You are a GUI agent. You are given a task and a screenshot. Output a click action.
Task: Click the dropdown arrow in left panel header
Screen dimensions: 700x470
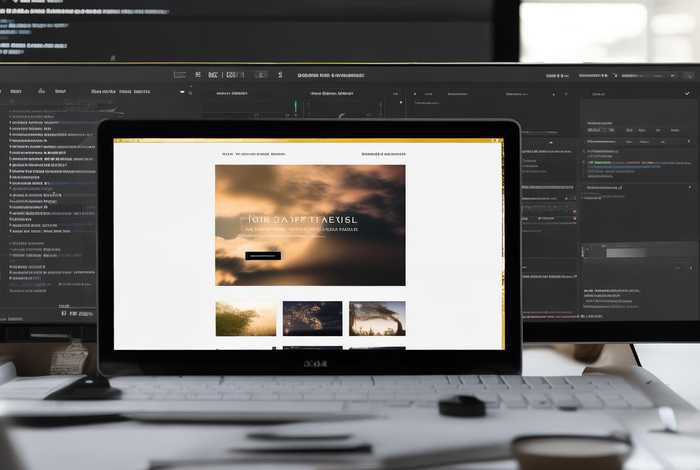click(182, 91)
